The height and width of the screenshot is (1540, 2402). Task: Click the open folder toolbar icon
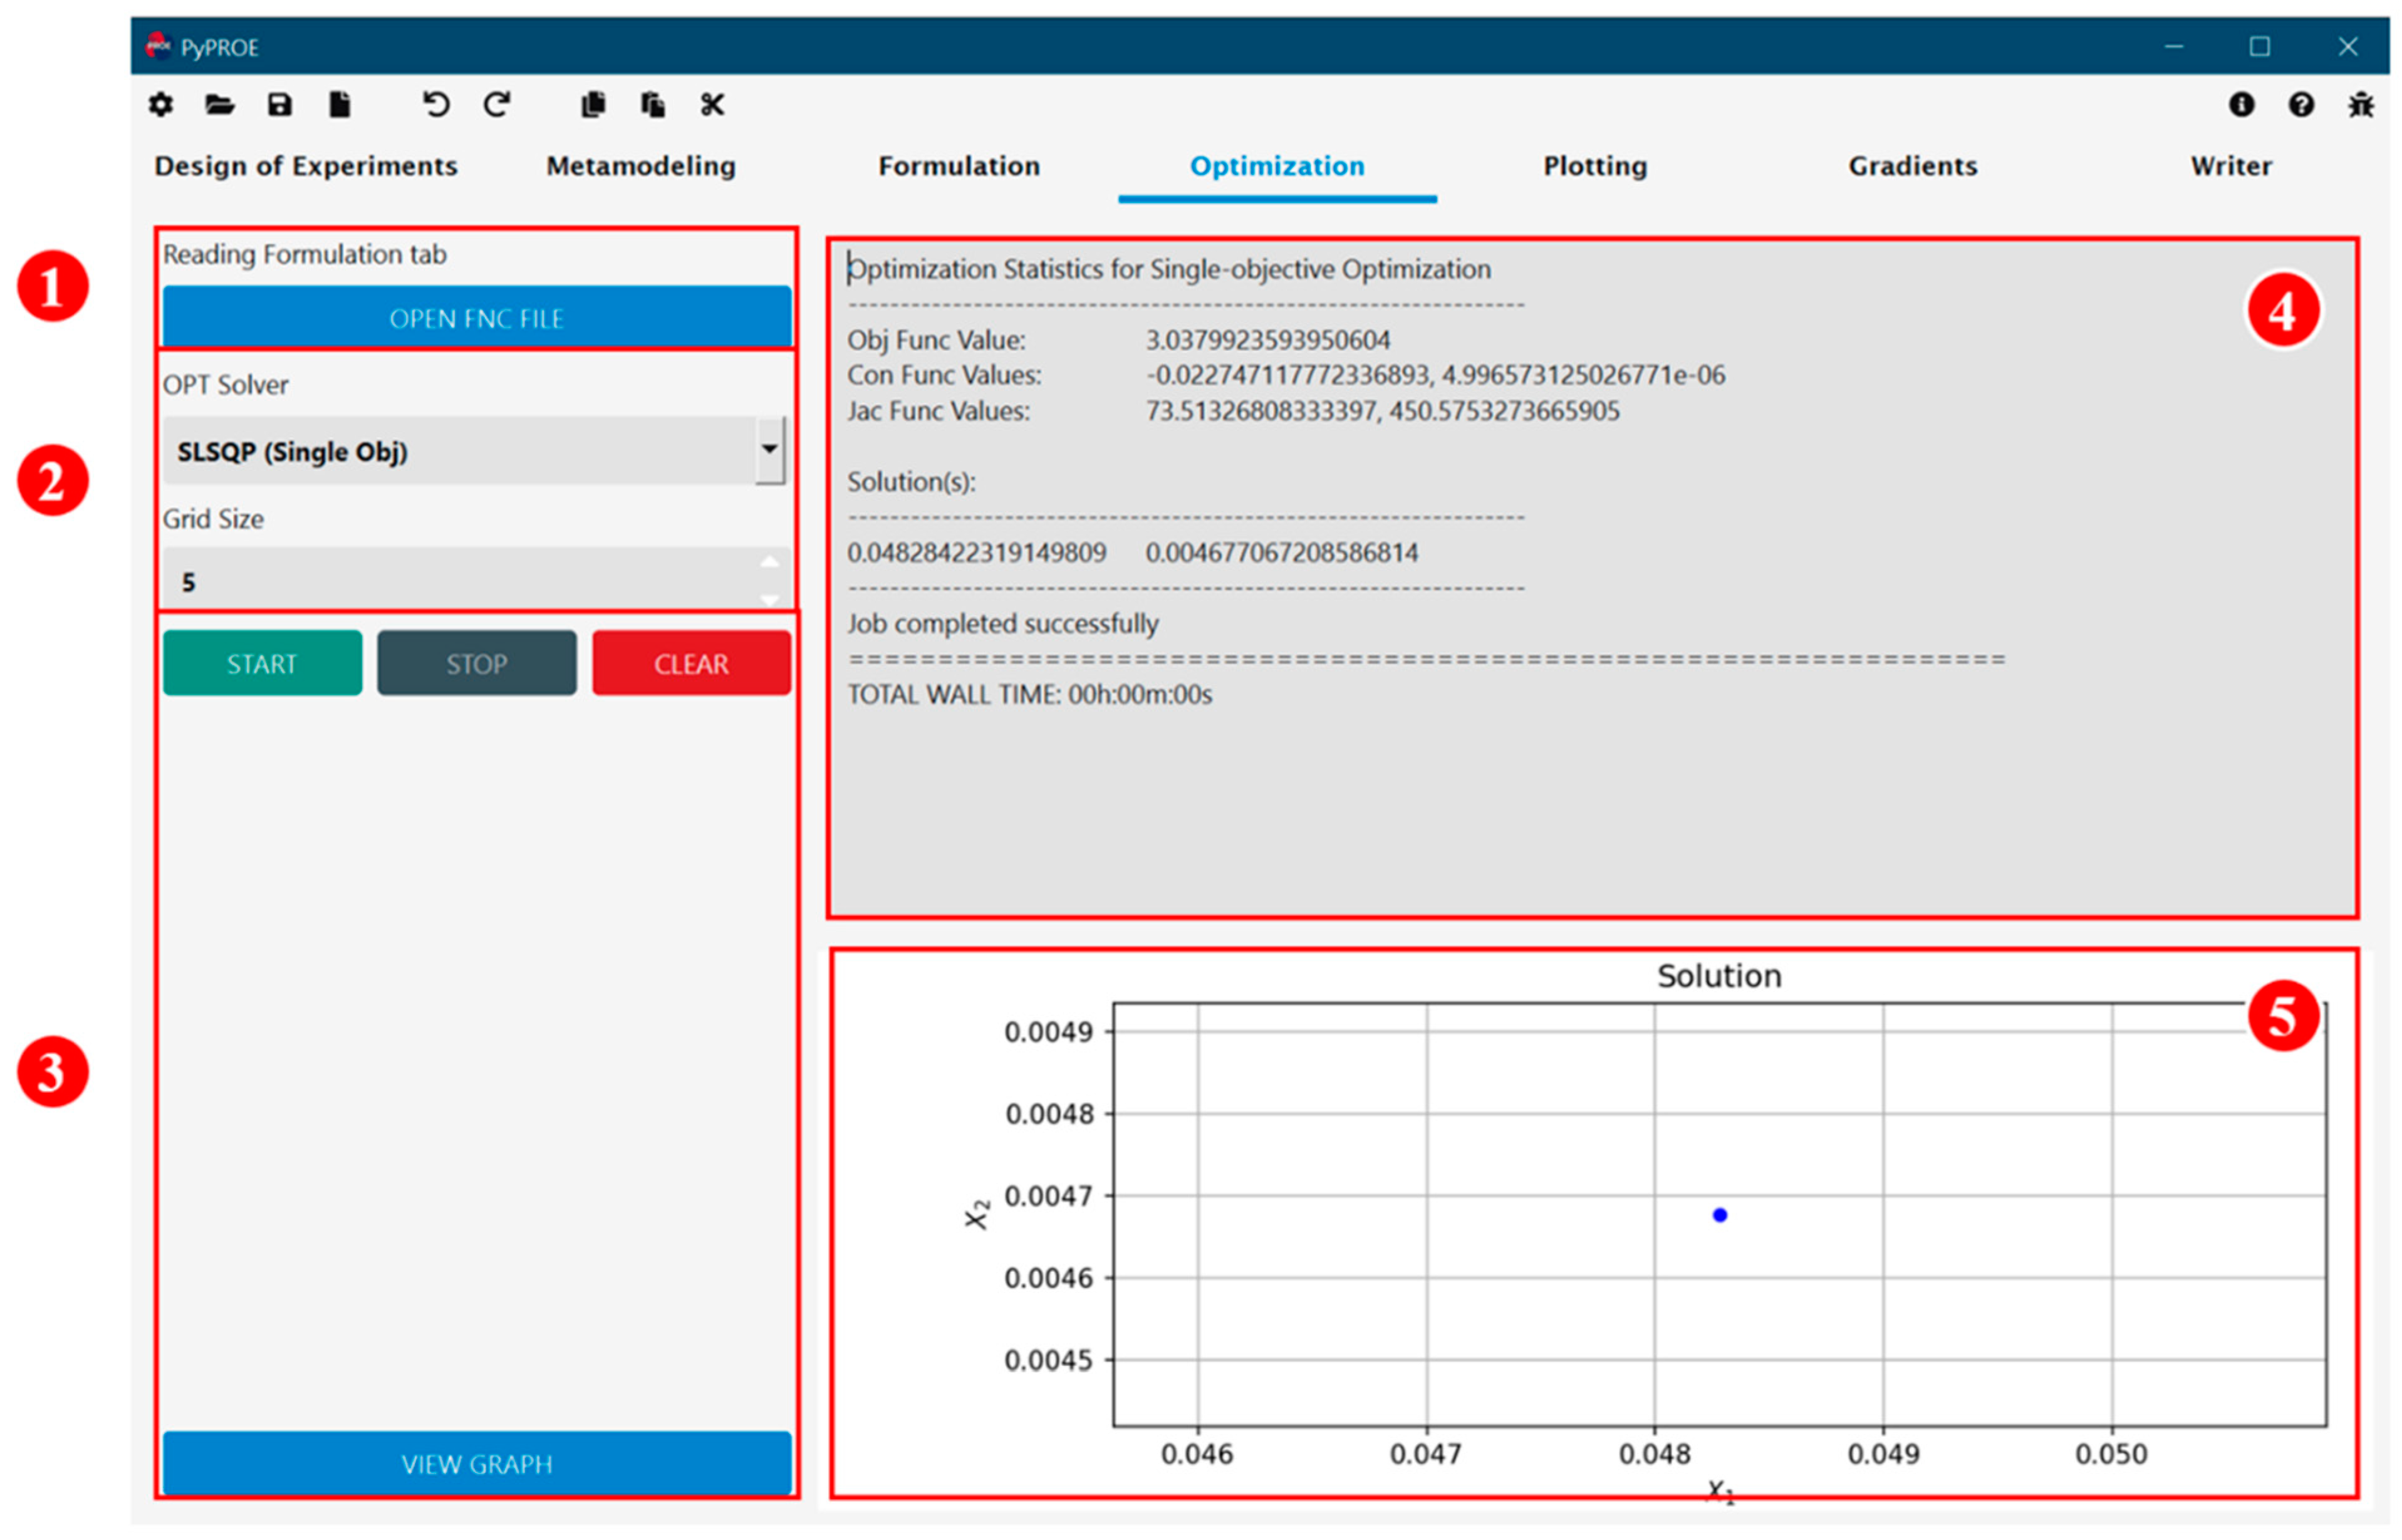[x=220, y=104]
